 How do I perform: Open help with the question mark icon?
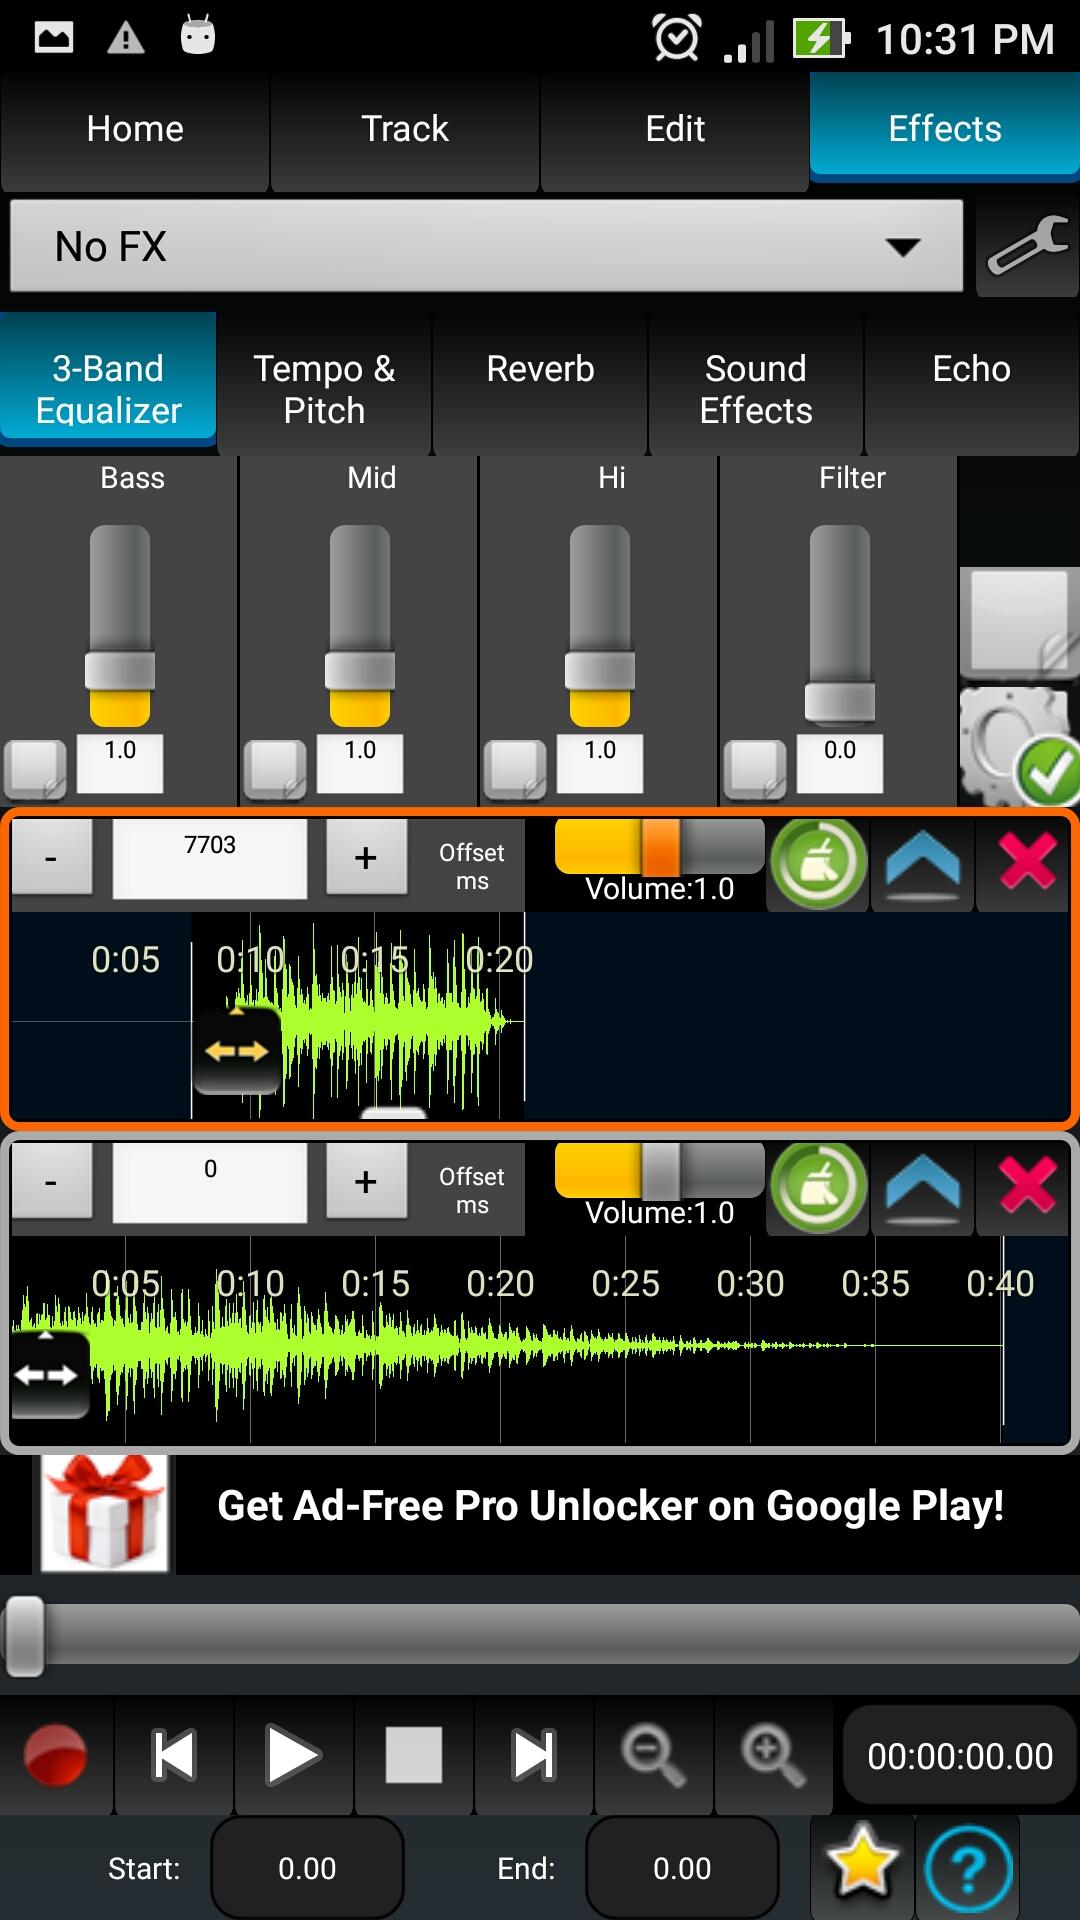968,1868
